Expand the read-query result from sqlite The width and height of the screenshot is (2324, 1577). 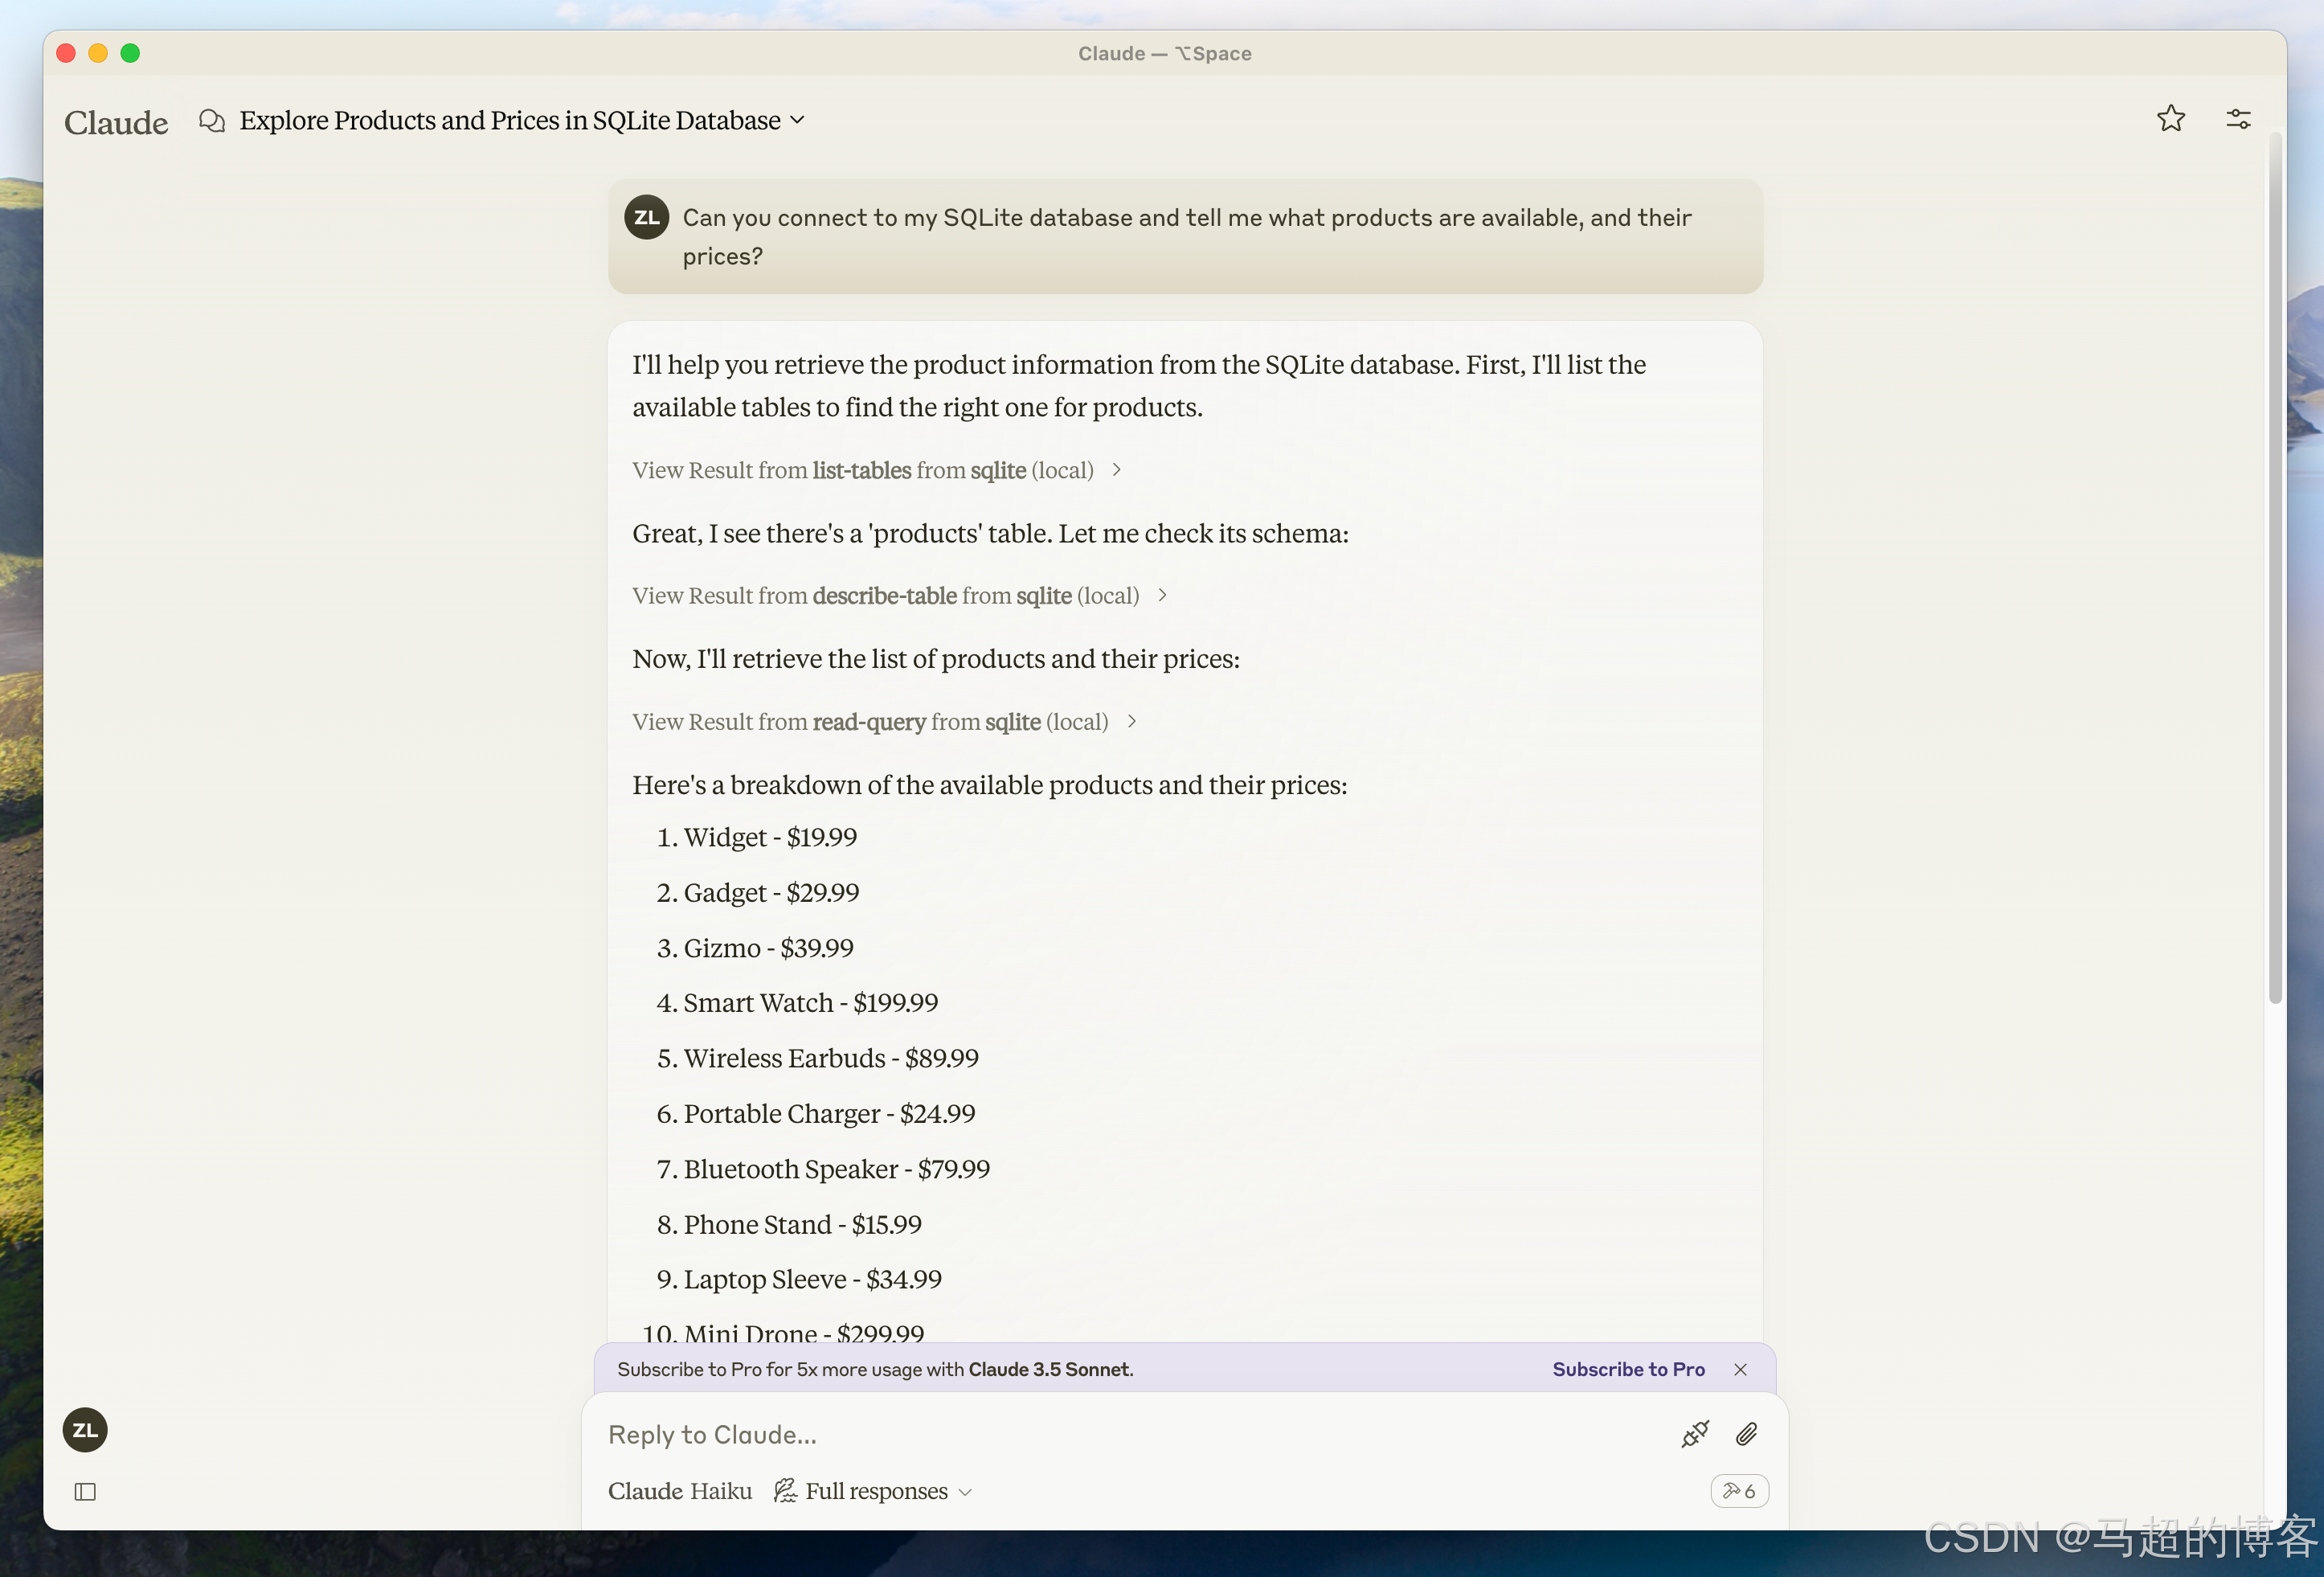[883, 722]
